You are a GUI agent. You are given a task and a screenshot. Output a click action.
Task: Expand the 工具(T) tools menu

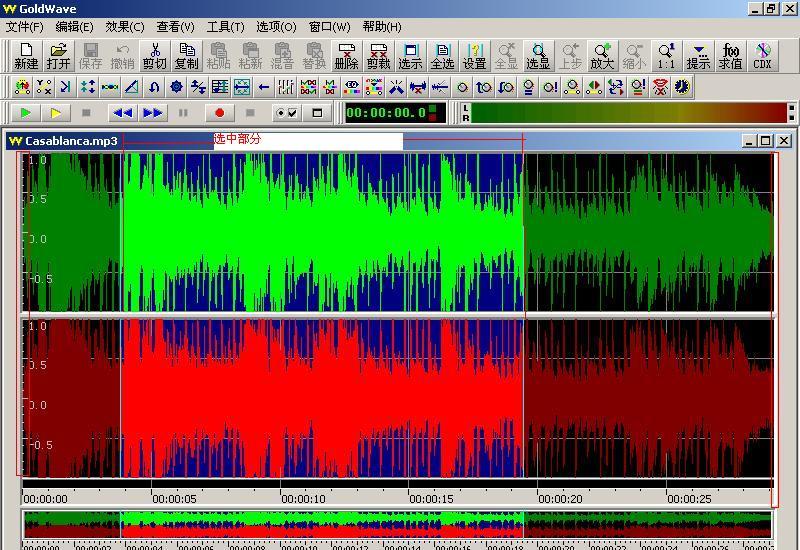point(225,27)
